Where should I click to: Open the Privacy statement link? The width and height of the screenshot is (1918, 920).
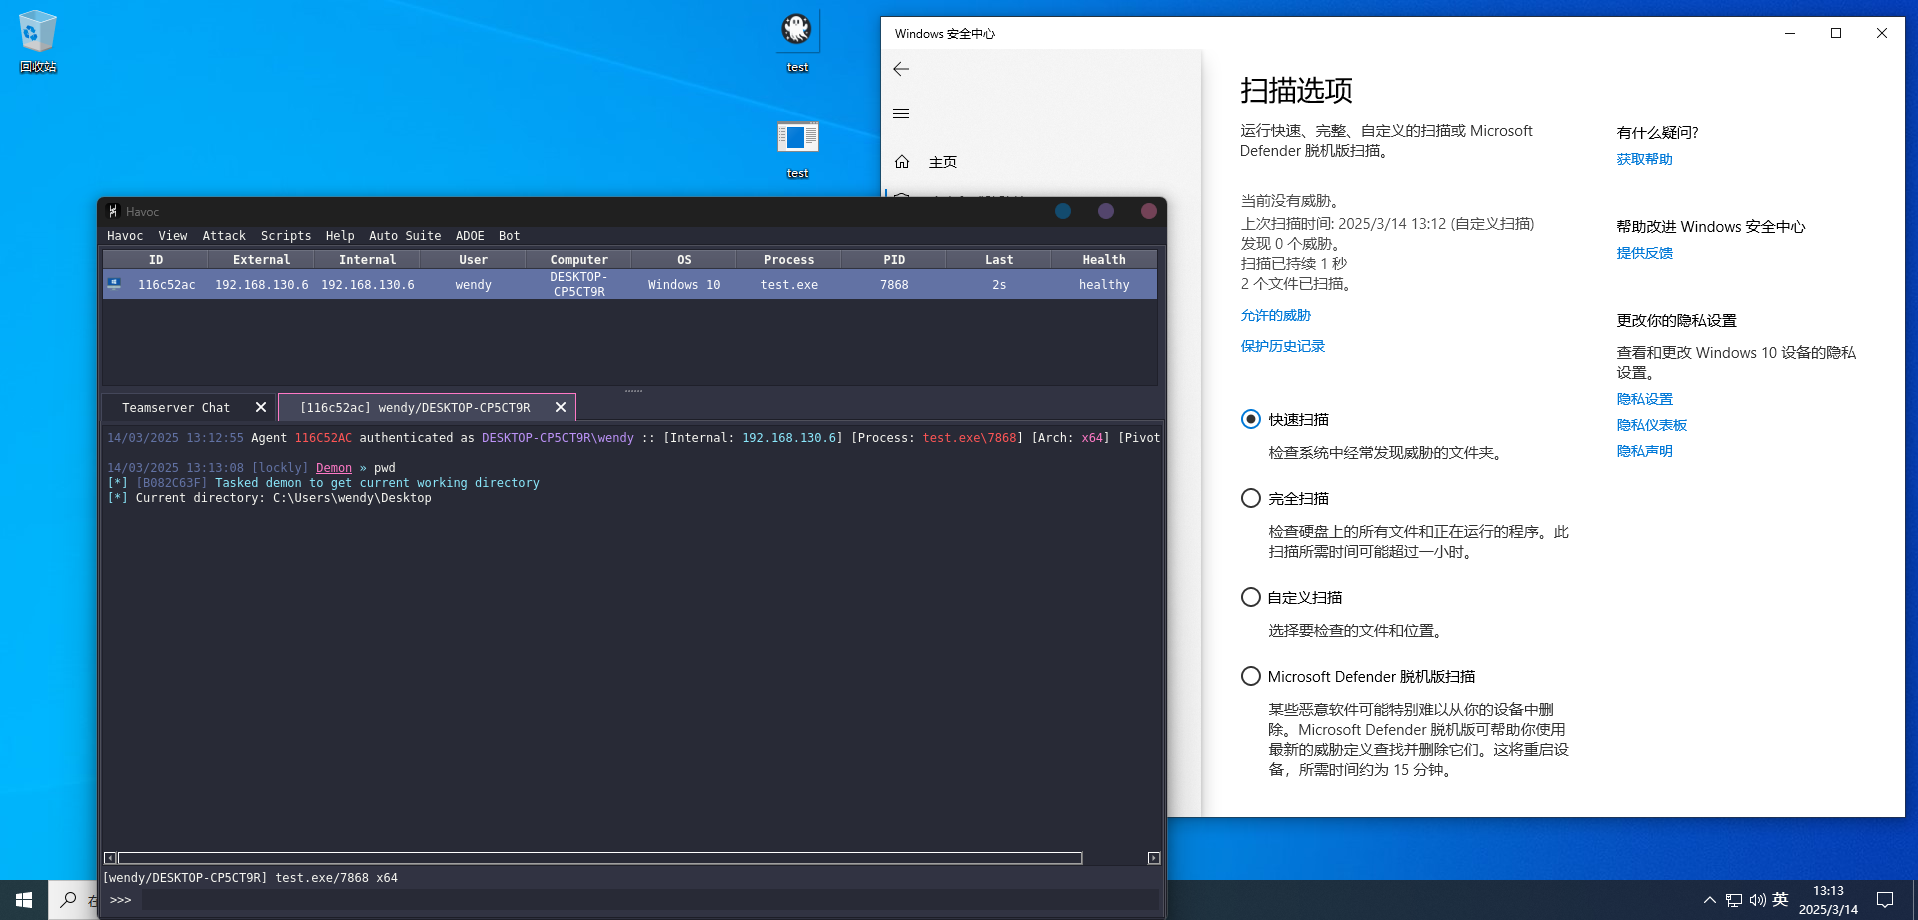1644,451
